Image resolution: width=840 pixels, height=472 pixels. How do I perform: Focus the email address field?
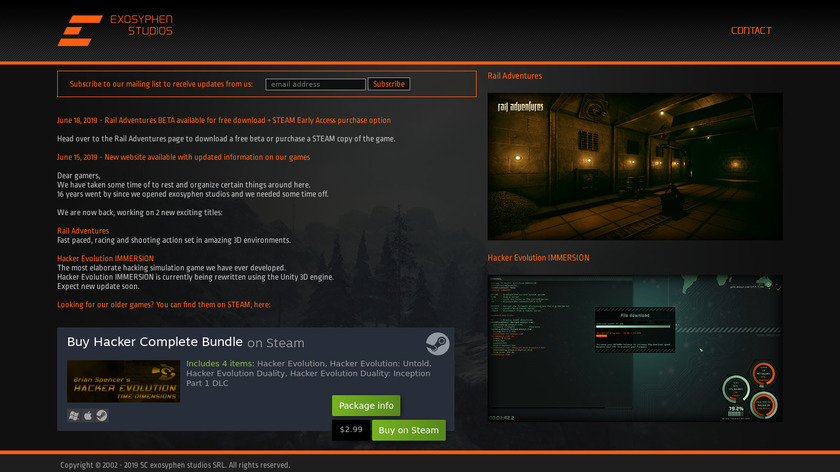315,84
